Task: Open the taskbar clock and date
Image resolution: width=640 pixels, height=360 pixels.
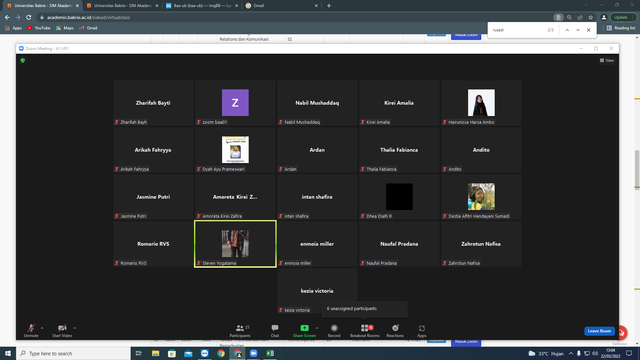Action: point(611,353)
